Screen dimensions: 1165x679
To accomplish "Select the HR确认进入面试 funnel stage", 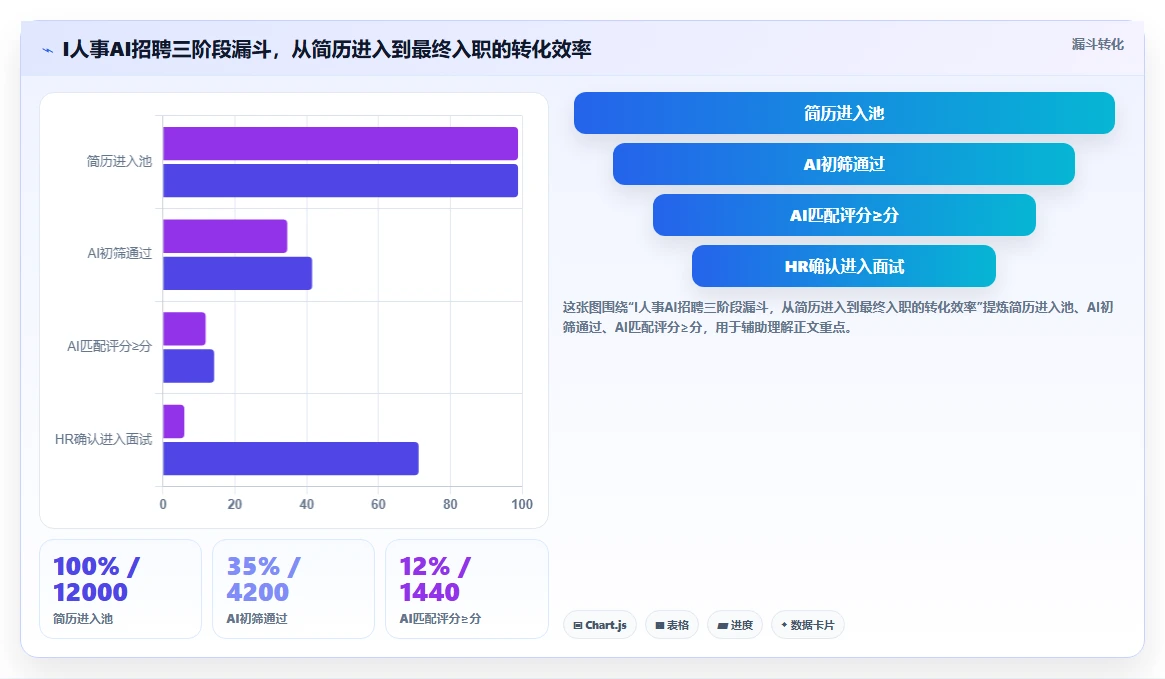I will click(x=843, y=266).
